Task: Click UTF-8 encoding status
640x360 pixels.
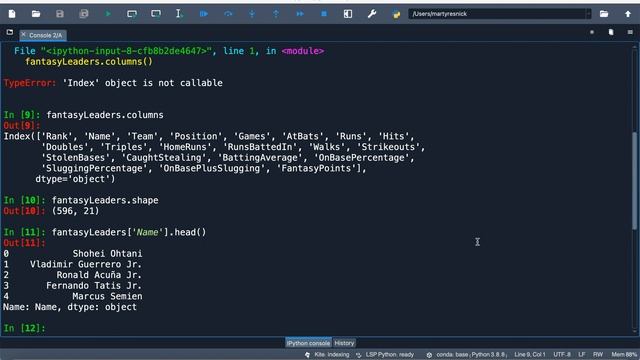Action: click(x=562, y=355)
